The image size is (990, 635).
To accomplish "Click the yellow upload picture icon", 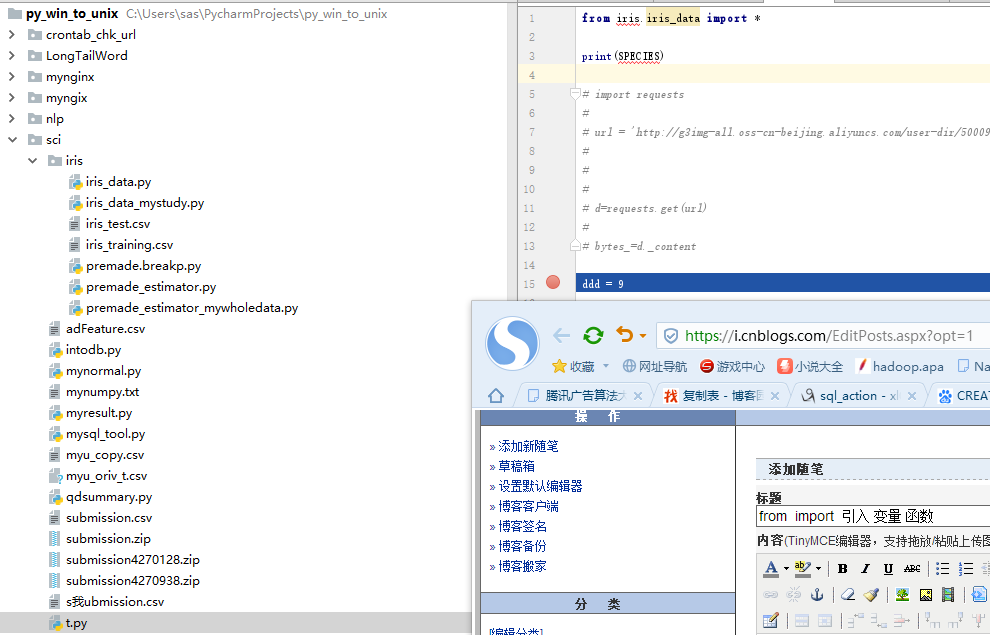I will pos(926,595).
